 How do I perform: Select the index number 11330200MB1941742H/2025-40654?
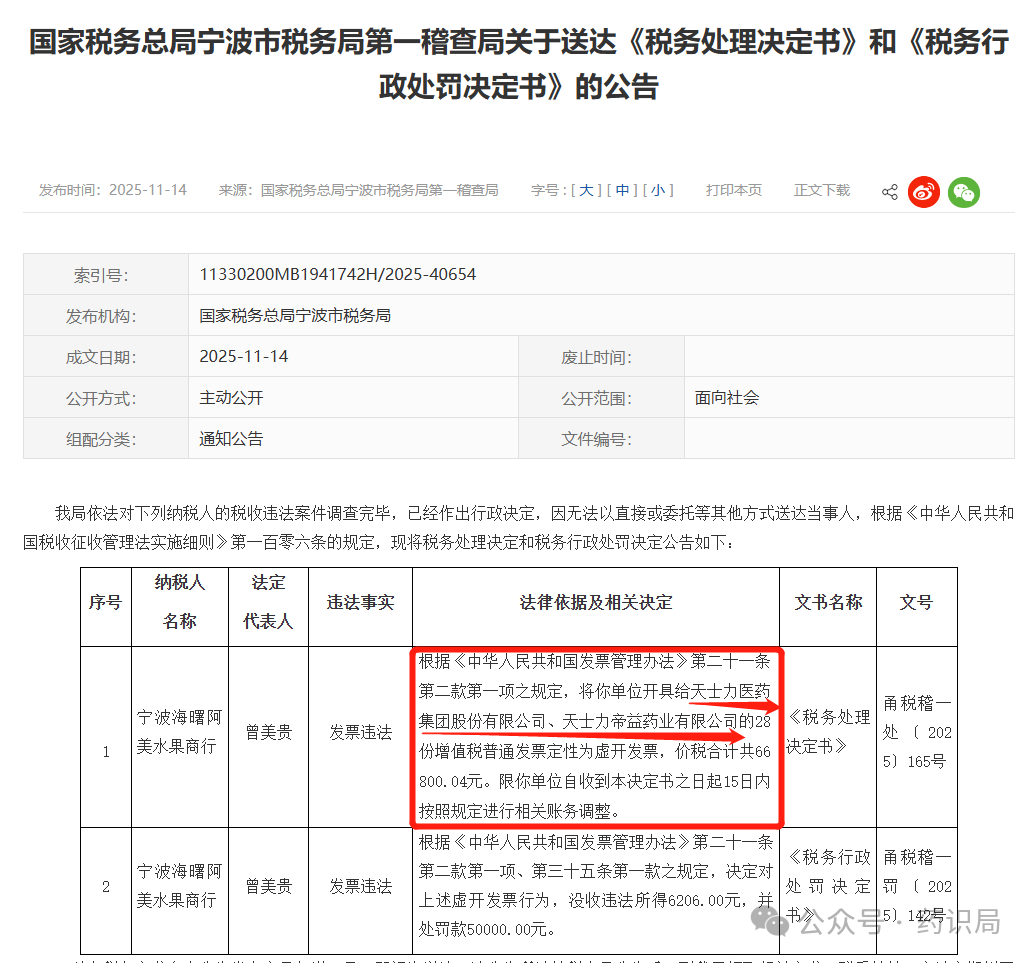(338, 274)
